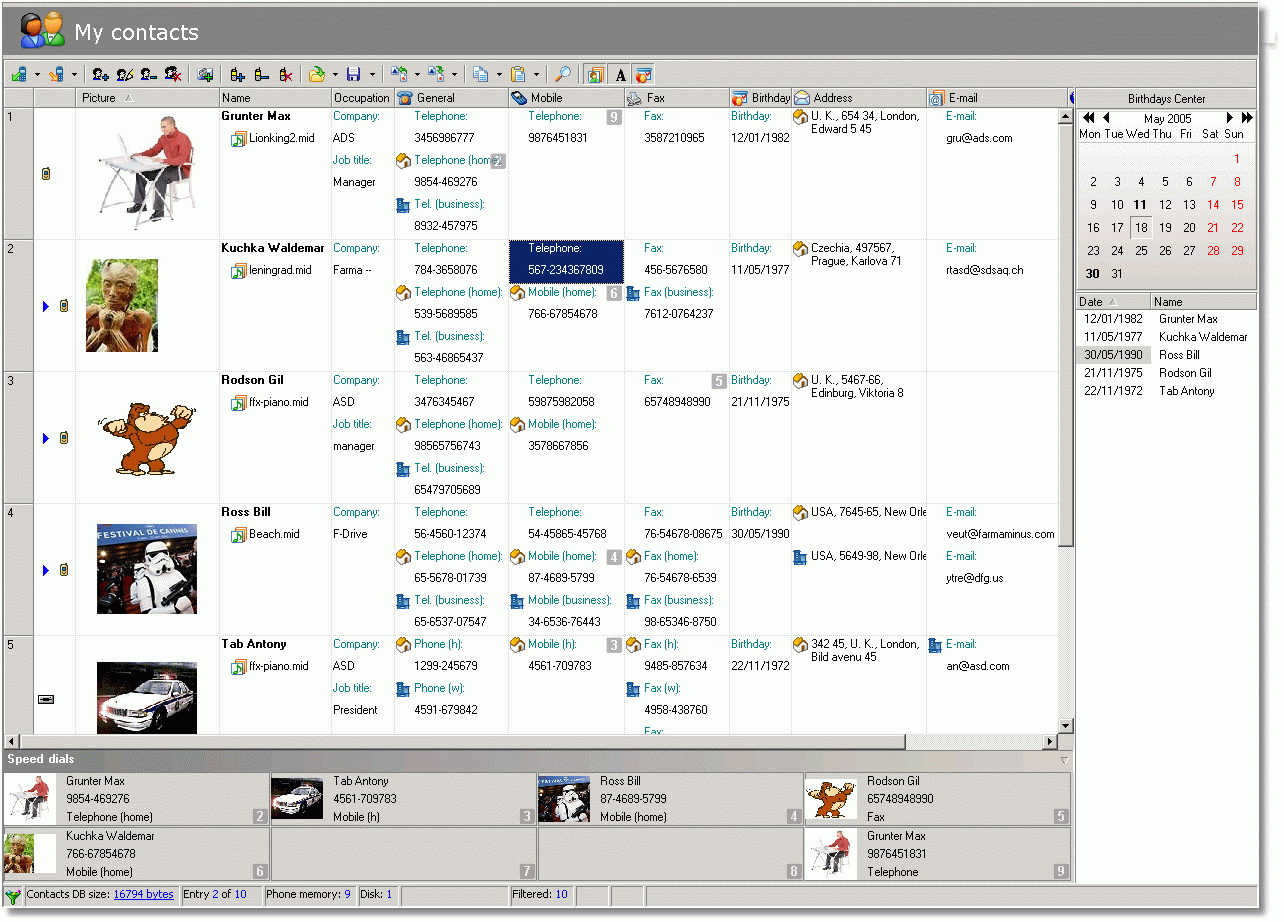Collapse the Speed dials panel triangle

pos(1064,760)
